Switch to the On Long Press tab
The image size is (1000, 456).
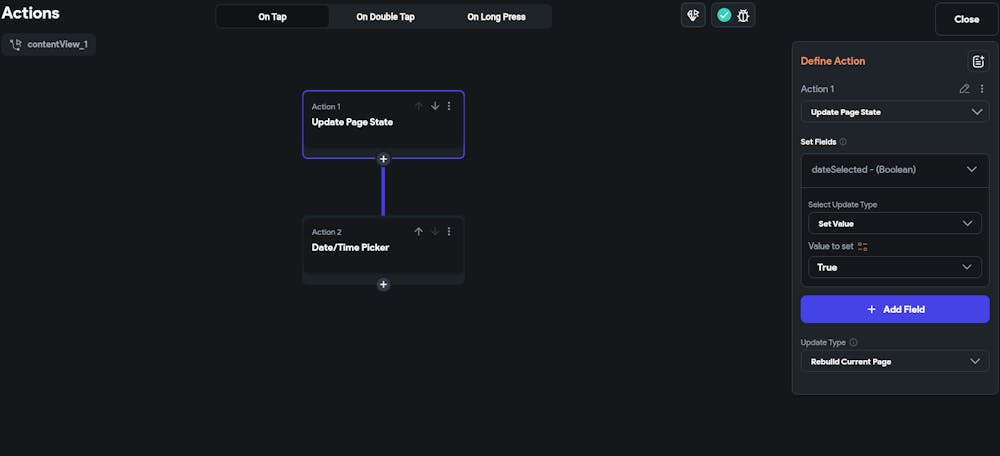(x=496, y=17)
